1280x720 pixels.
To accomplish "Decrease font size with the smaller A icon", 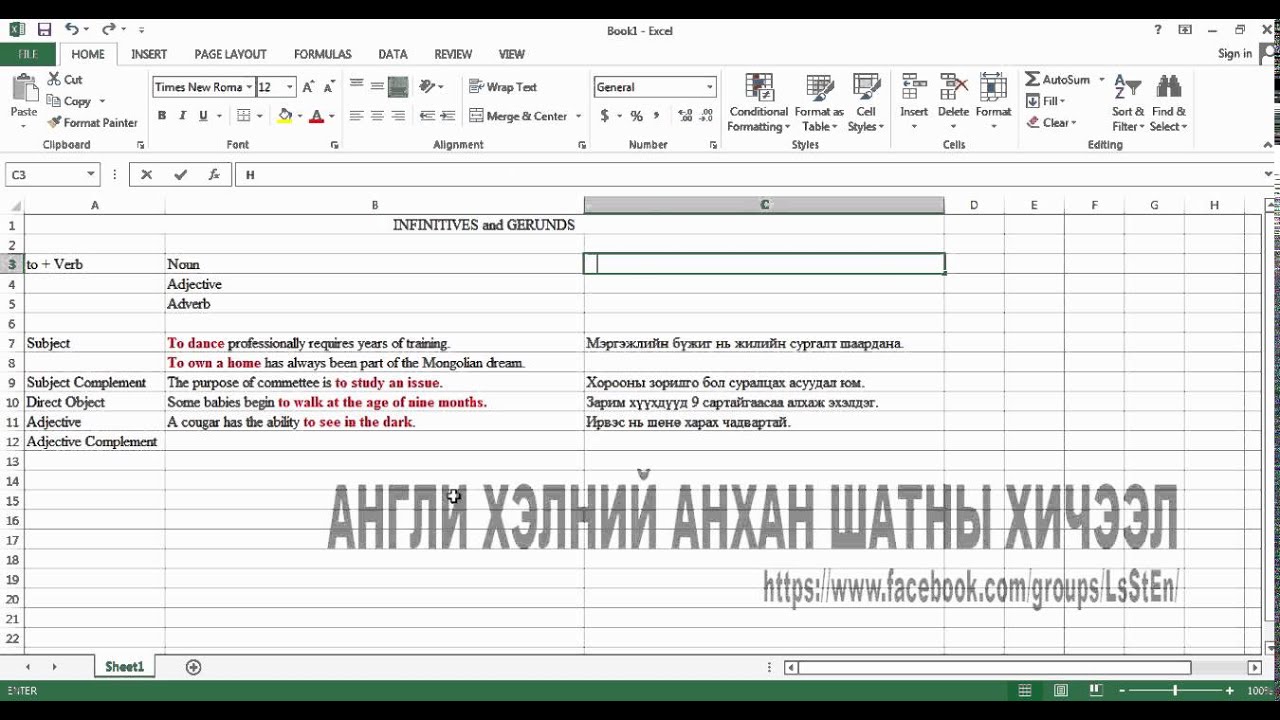I will [x=329, y=87].
